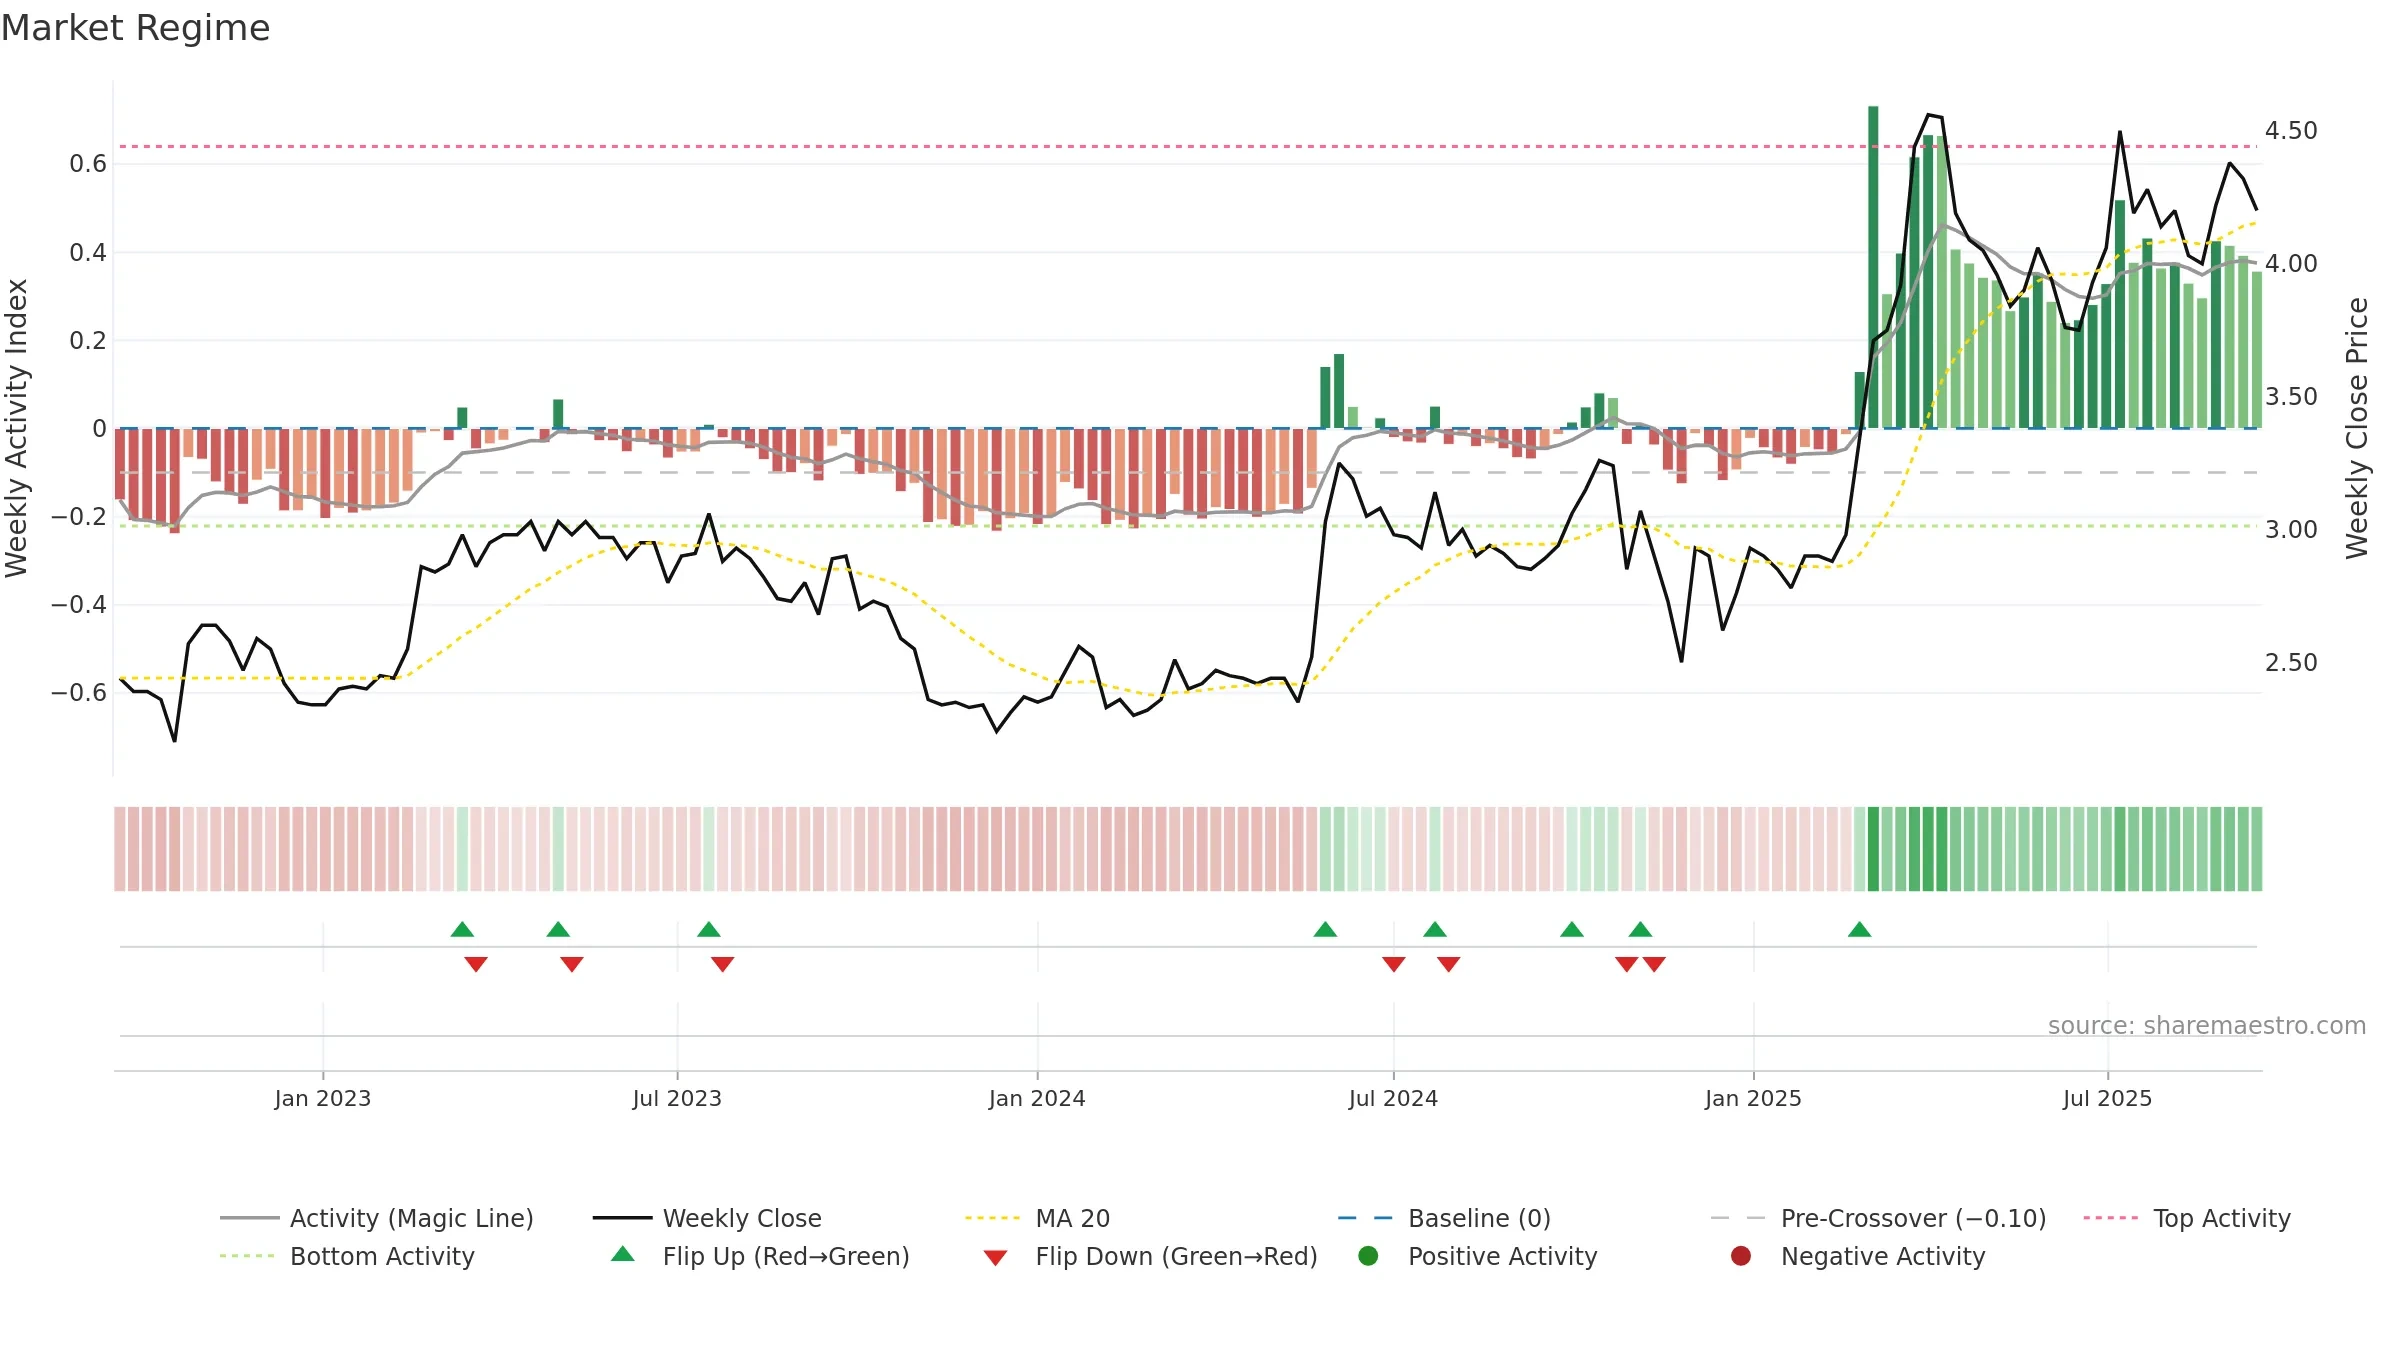
Task: Click the 3.50 price axis tick
Action: [x=2291, y=397]
